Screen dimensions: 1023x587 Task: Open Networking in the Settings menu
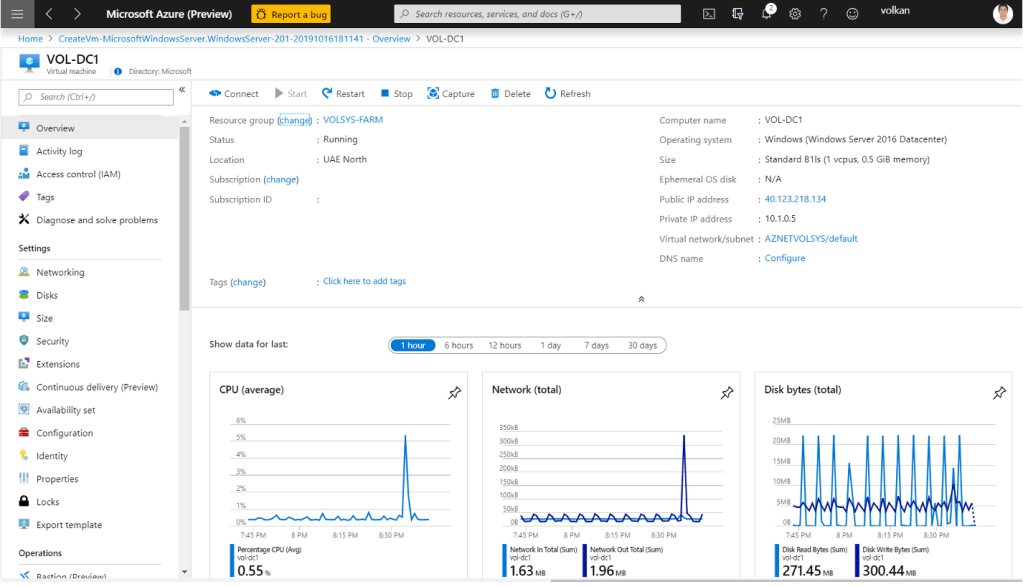pyautogui.click(x=60, y=272)
